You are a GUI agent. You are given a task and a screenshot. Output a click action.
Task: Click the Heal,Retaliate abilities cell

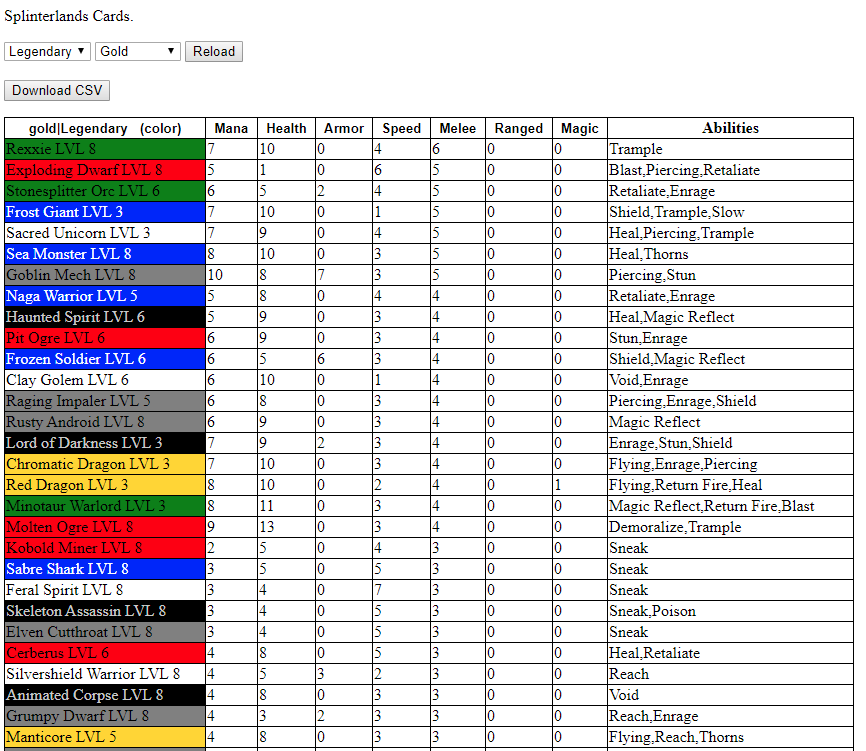tap(730, 653)
